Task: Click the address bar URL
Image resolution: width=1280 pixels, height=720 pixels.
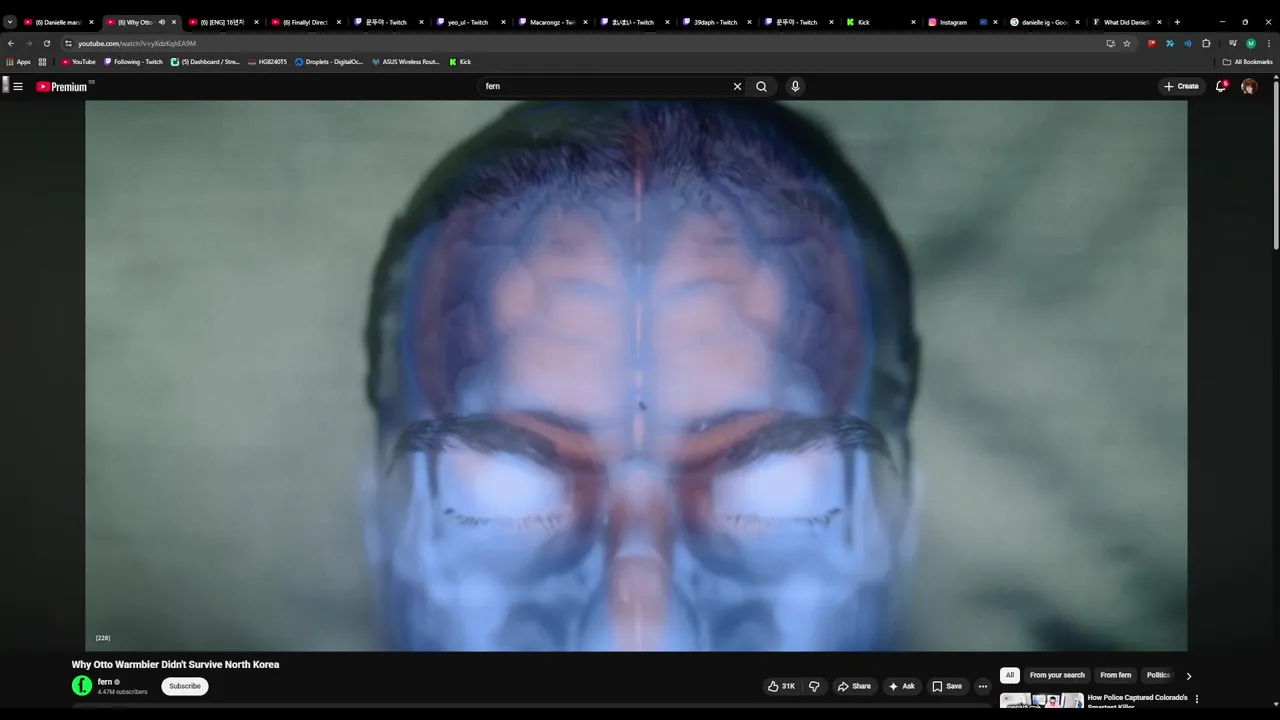Action: click(x=137, y=43)
